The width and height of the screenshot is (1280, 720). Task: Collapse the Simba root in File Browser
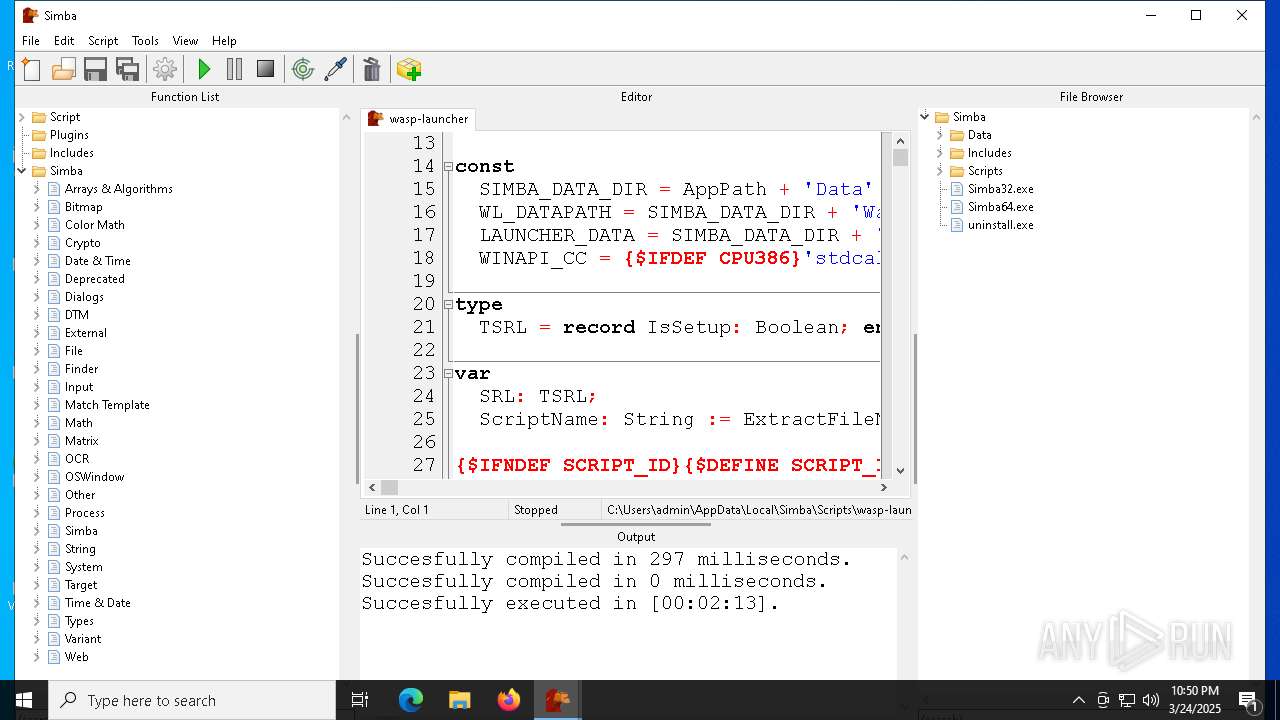click(925, 117)
